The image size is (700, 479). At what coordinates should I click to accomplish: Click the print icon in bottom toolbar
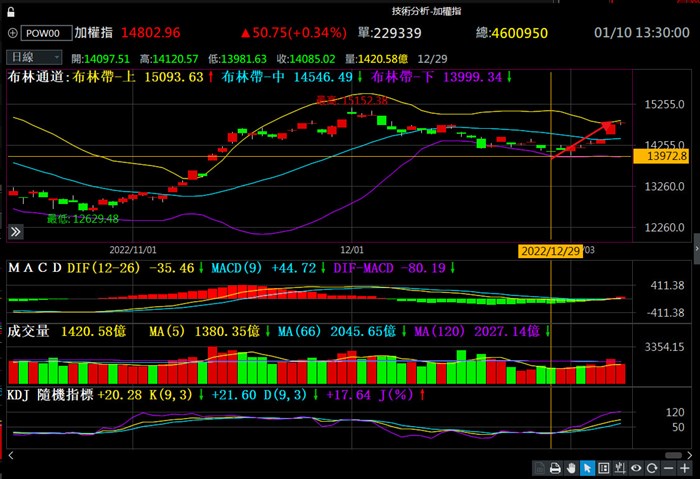(x=555, y=468)
